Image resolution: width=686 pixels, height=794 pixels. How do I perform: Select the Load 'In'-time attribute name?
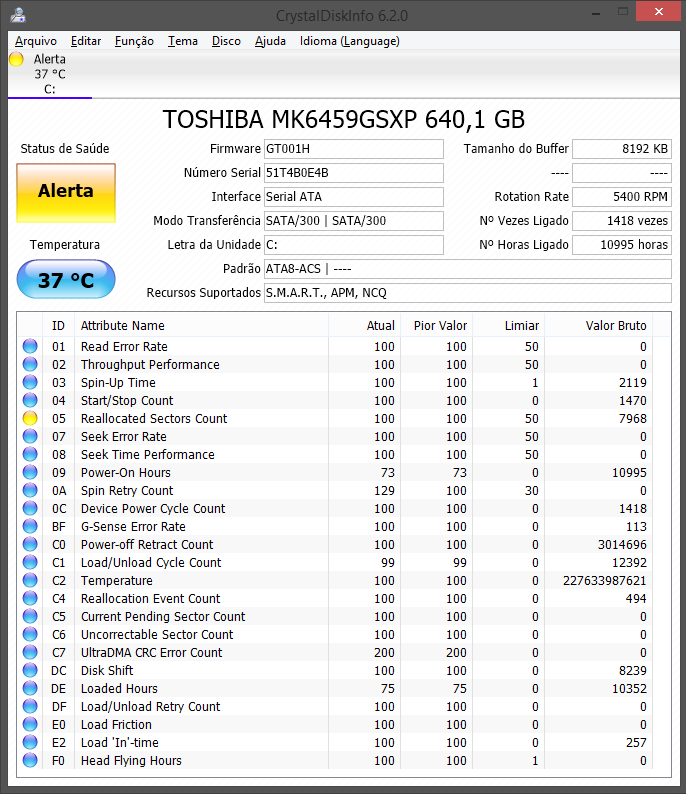pyautogui.click(x=119, y=743)
